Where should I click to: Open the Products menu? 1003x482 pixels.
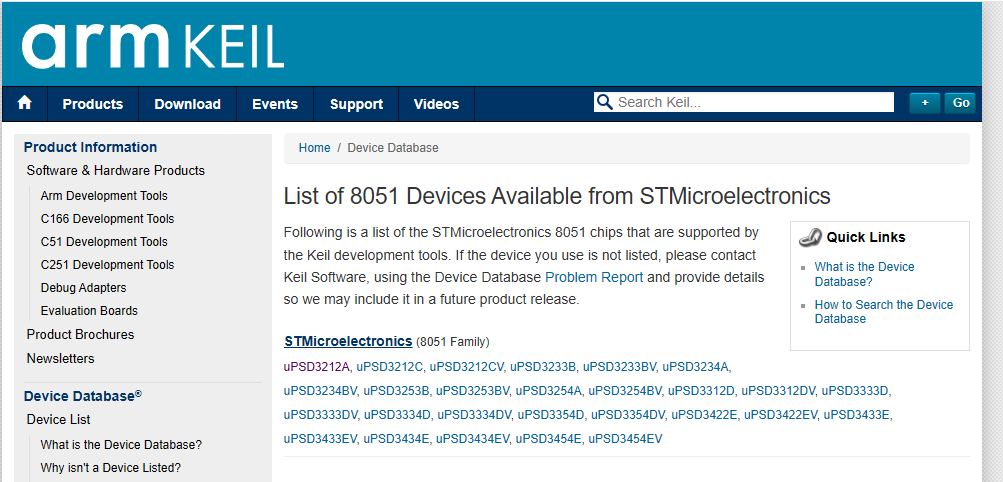click(93, 104)
